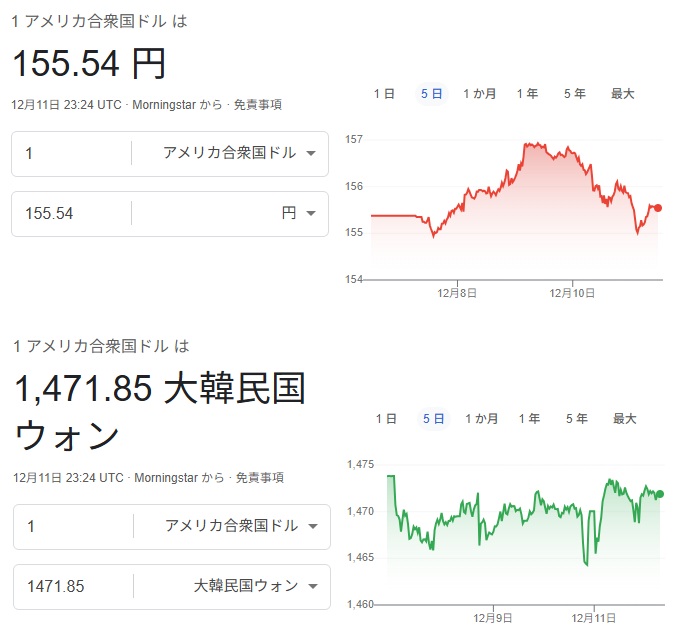Image resolution: width=675 pixels, height=636 pixels.
Task: Click the 1471.85 won amount field
Action: (72, 586)
